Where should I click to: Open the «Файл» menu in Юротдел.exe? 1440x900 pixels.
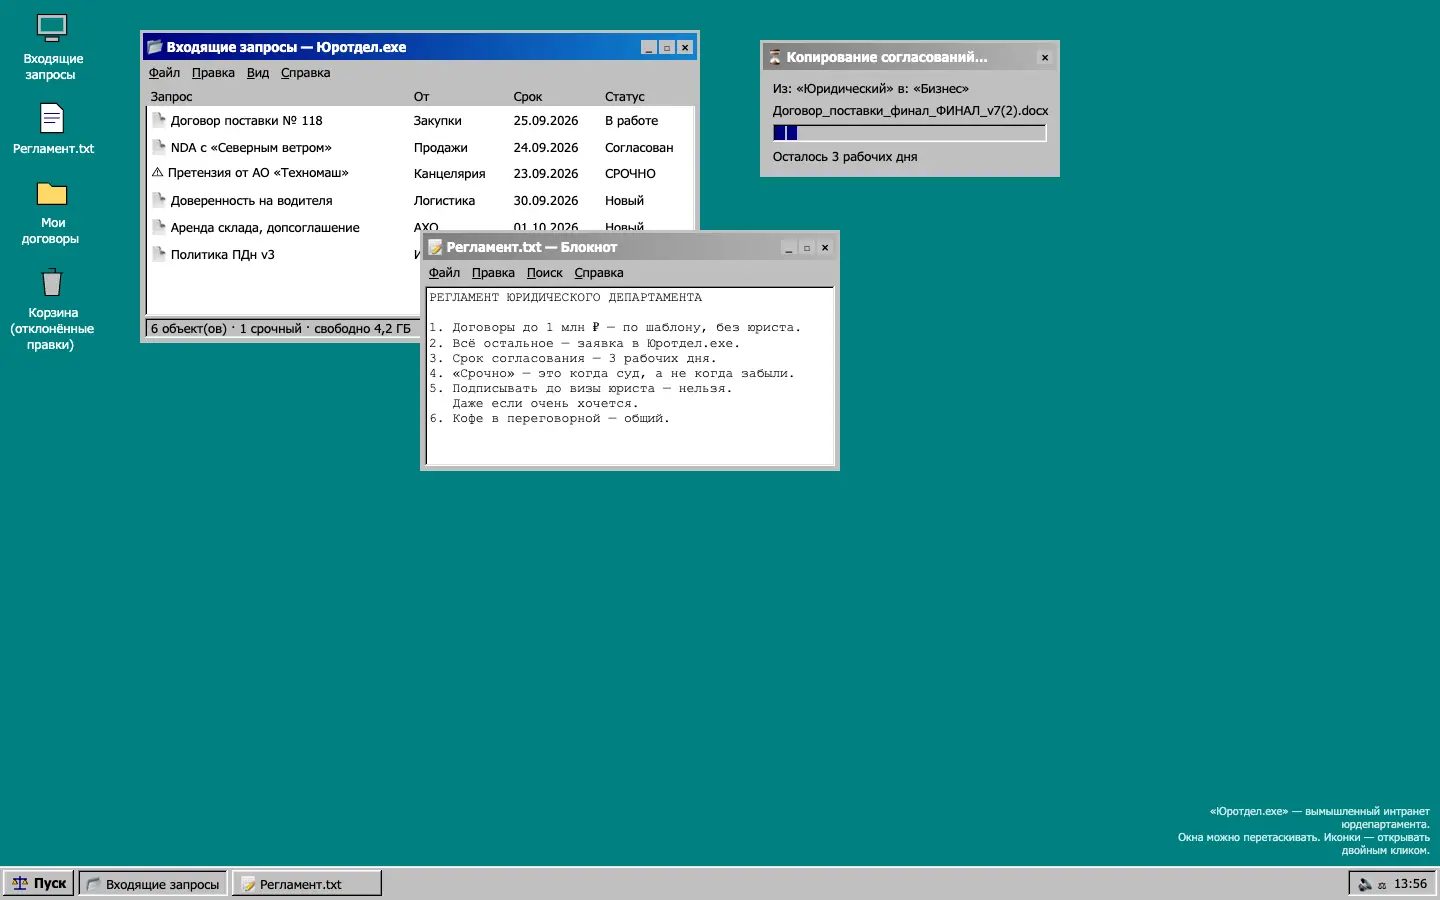[x=164, y=73]
